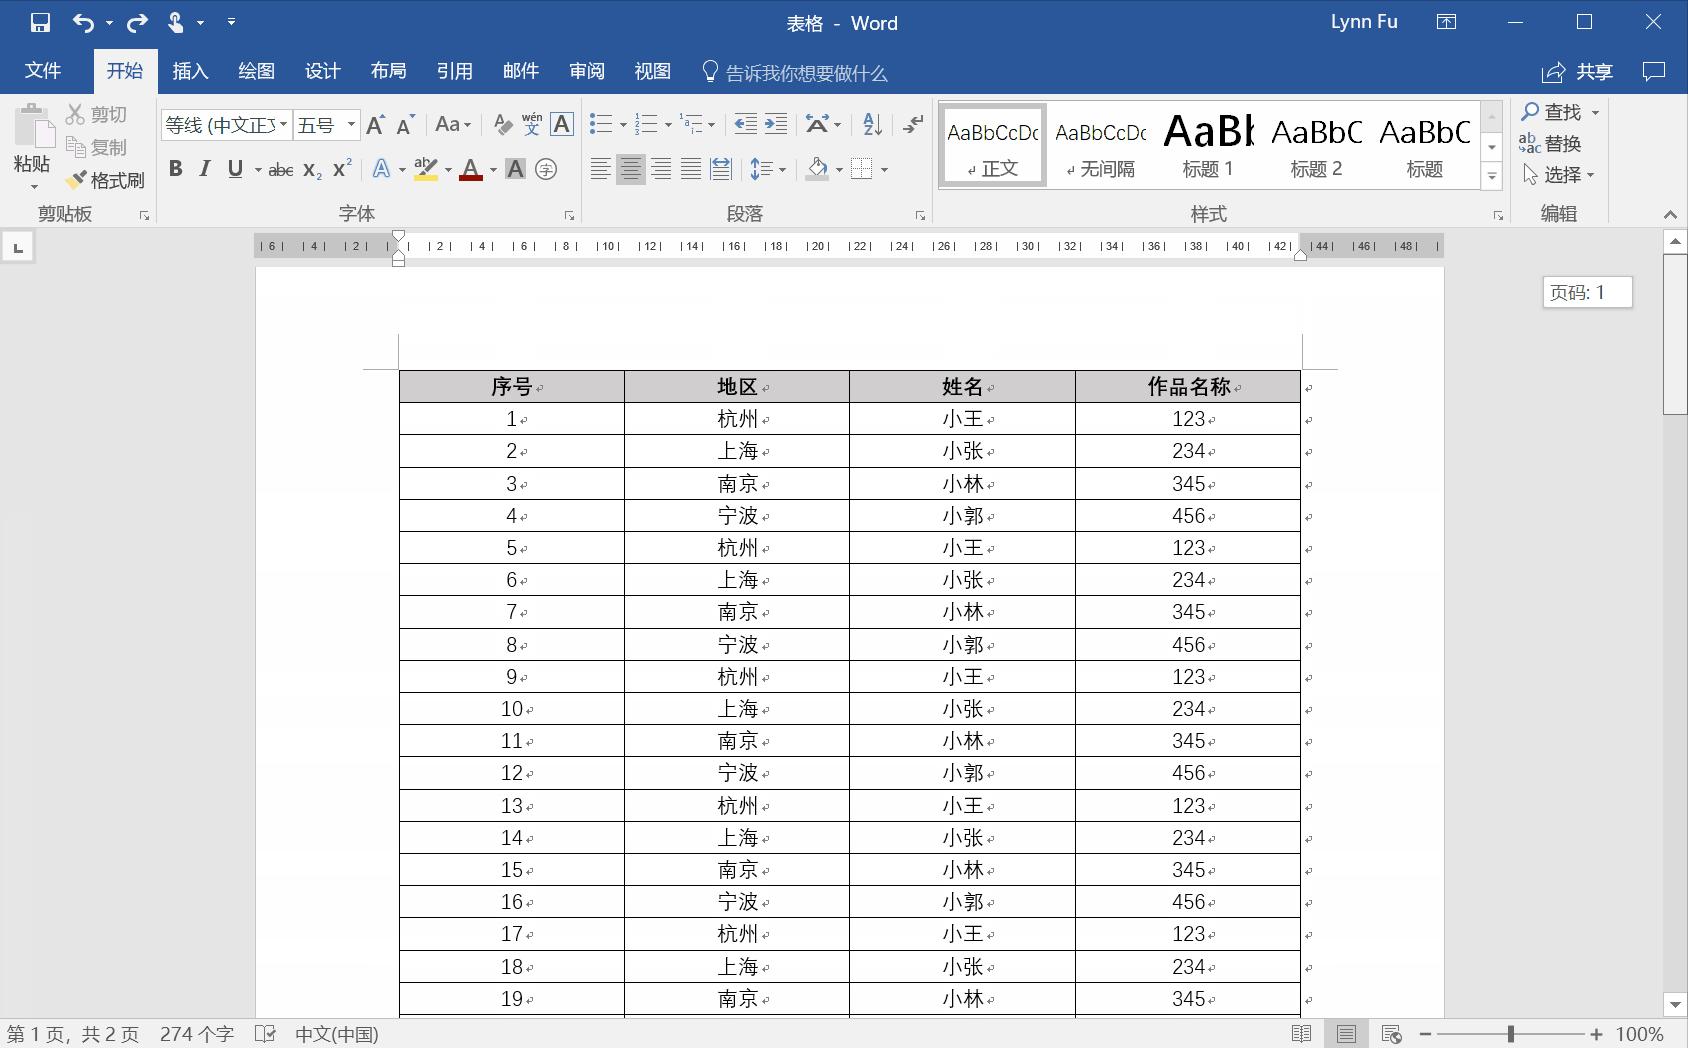Justify the paragraph text
The width and height of the screenshot is (1688, 1048).
(x=690, y=169)
